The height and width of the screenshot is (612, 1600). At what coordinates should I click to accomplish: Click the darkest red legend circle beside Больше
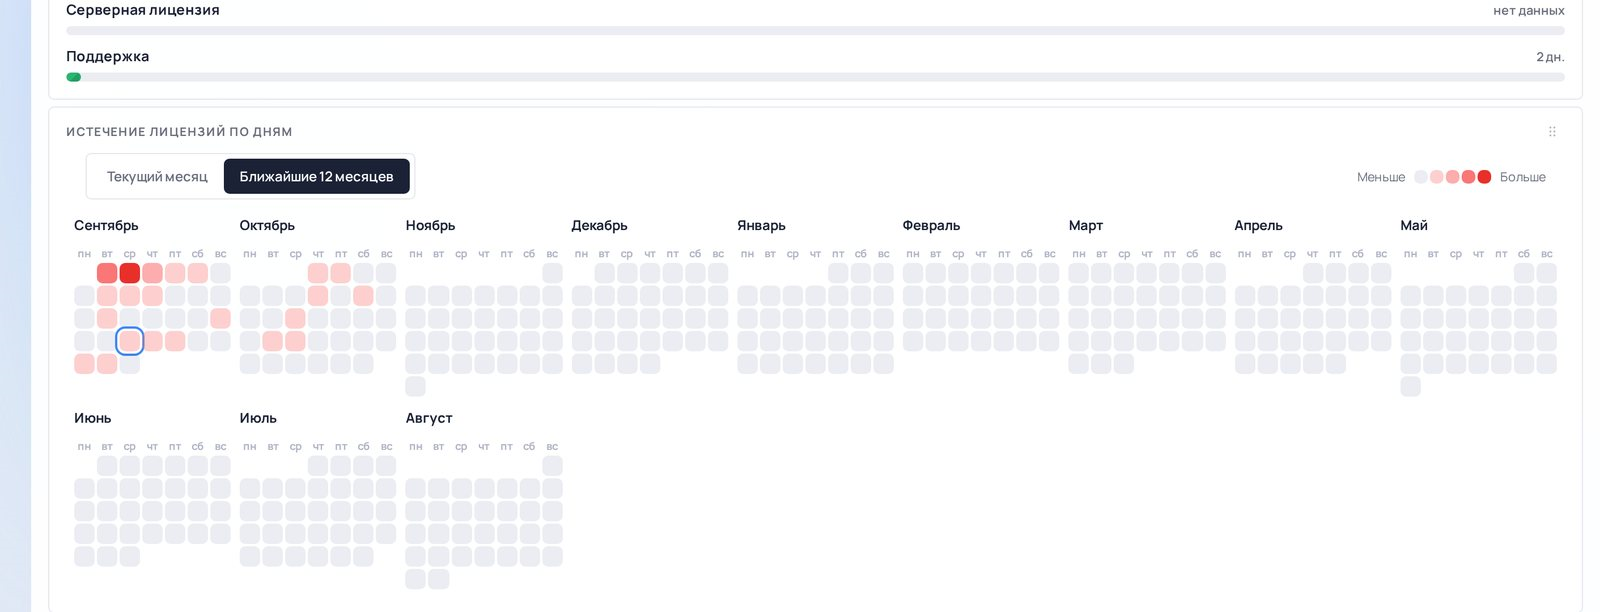point(1484,177)
